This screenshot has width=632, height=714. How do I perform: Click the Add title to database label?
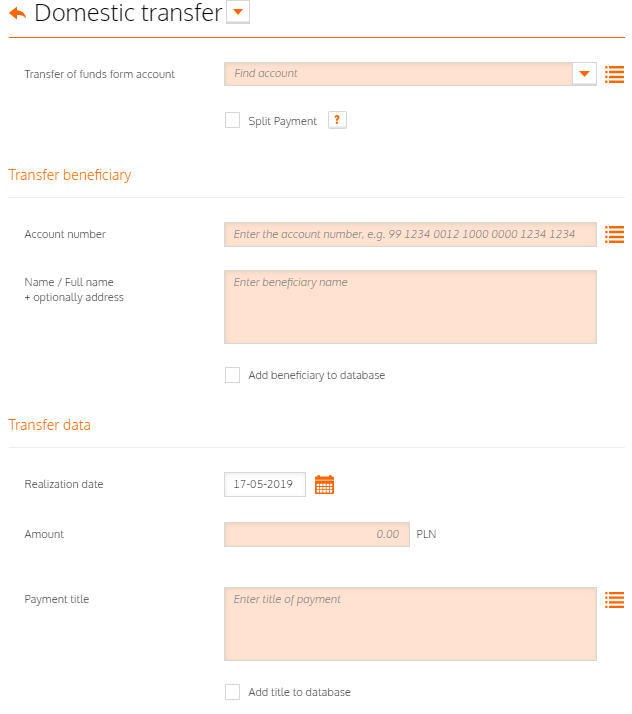tap(299, 692)
